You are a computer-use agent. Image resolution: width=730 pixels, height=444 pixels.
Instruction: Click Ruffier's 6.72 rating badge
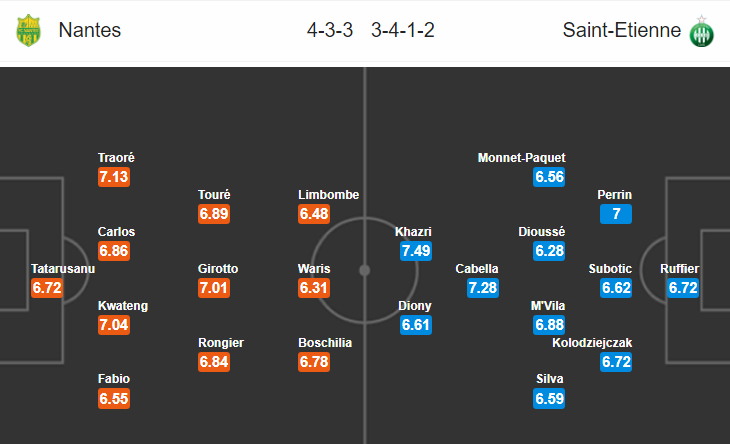(x=683, y=288)
